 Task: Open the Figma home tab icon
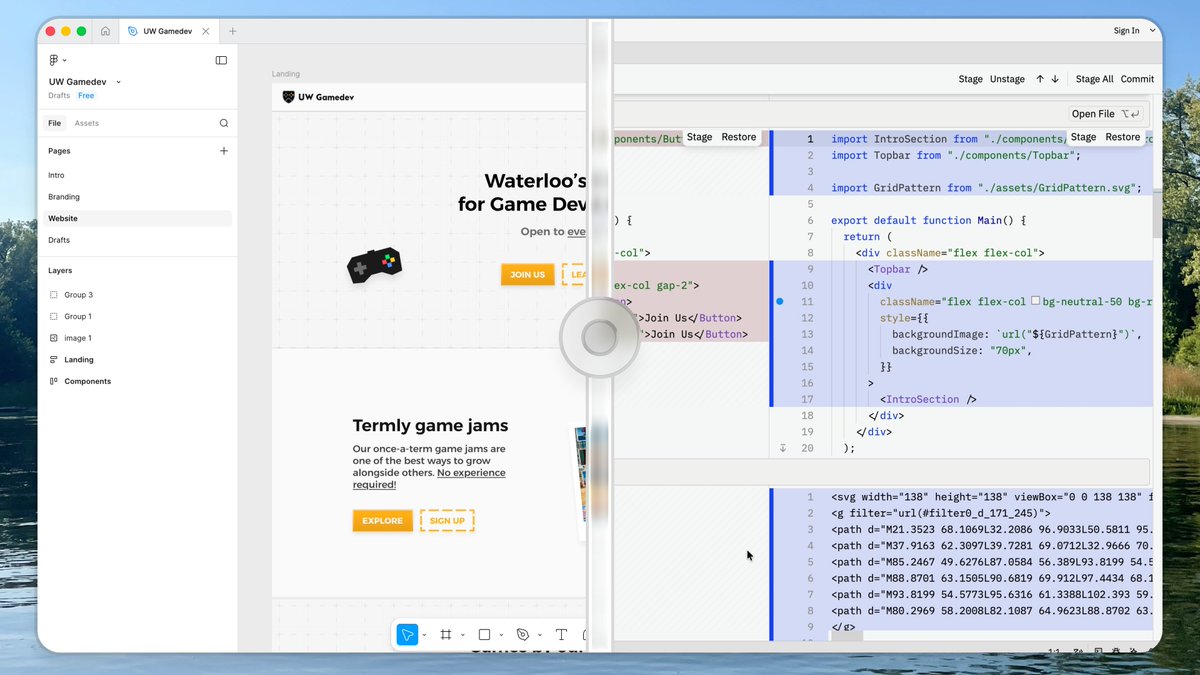[x=105, y=31]
